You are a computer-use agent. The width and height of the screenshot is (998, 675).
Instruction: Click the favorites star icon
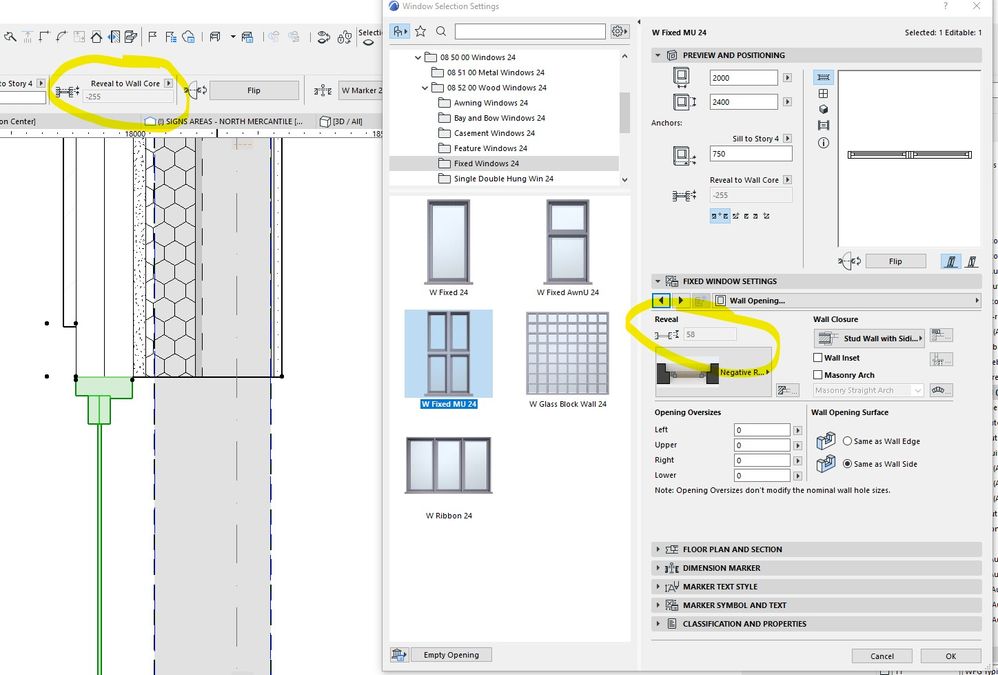tap(421, 31)
